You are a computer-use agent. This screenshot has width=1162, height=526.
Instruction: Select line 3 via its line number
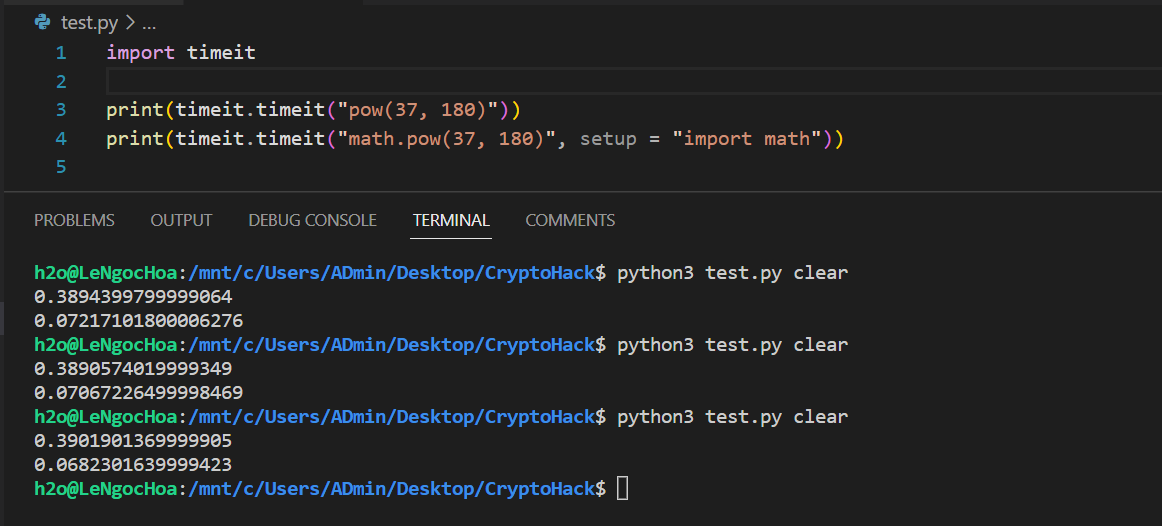pyautogui.click(x=61, y=110)
